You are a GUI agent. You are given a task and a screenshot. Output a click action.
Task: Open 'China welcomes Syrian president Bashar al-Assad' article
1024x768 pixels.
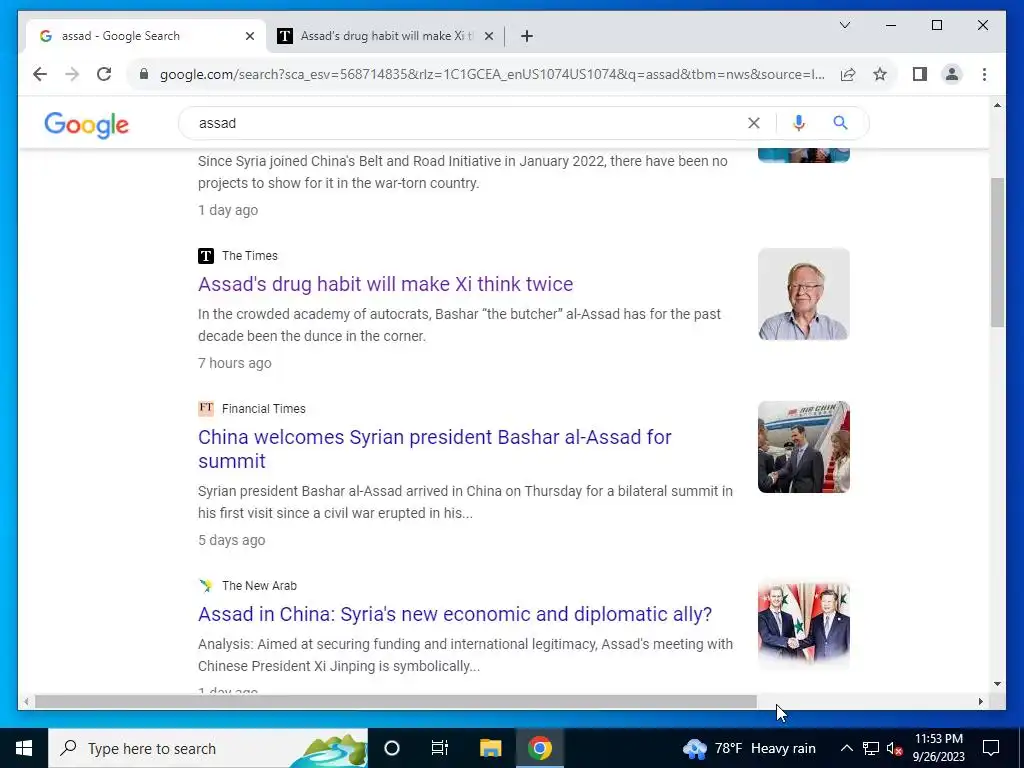click(x=434, y=449)
